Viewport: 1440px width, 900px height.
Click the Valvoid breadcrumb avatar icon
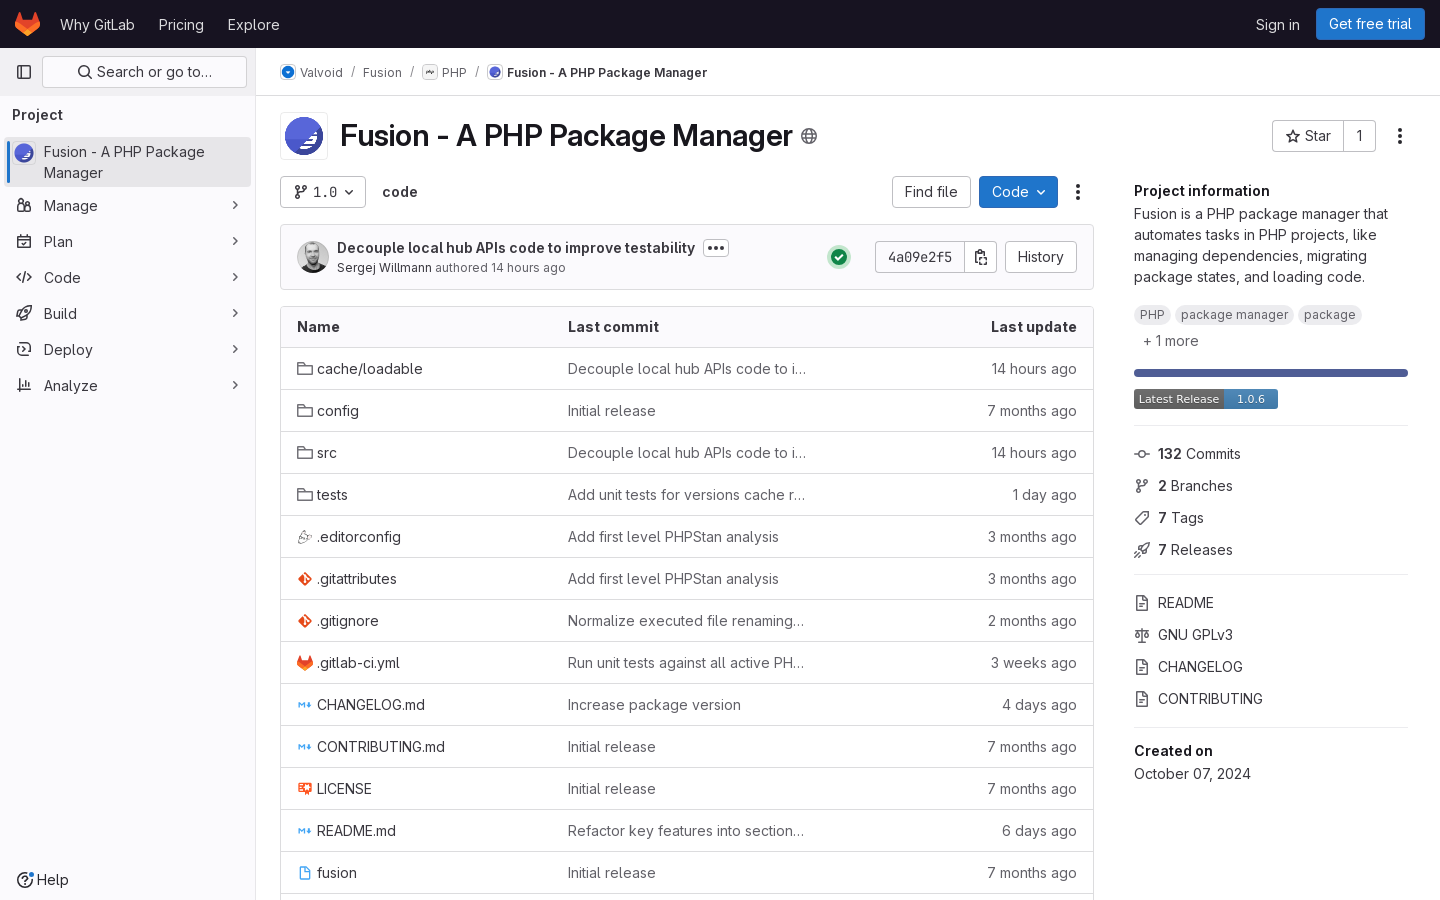(x=288, y=72)
